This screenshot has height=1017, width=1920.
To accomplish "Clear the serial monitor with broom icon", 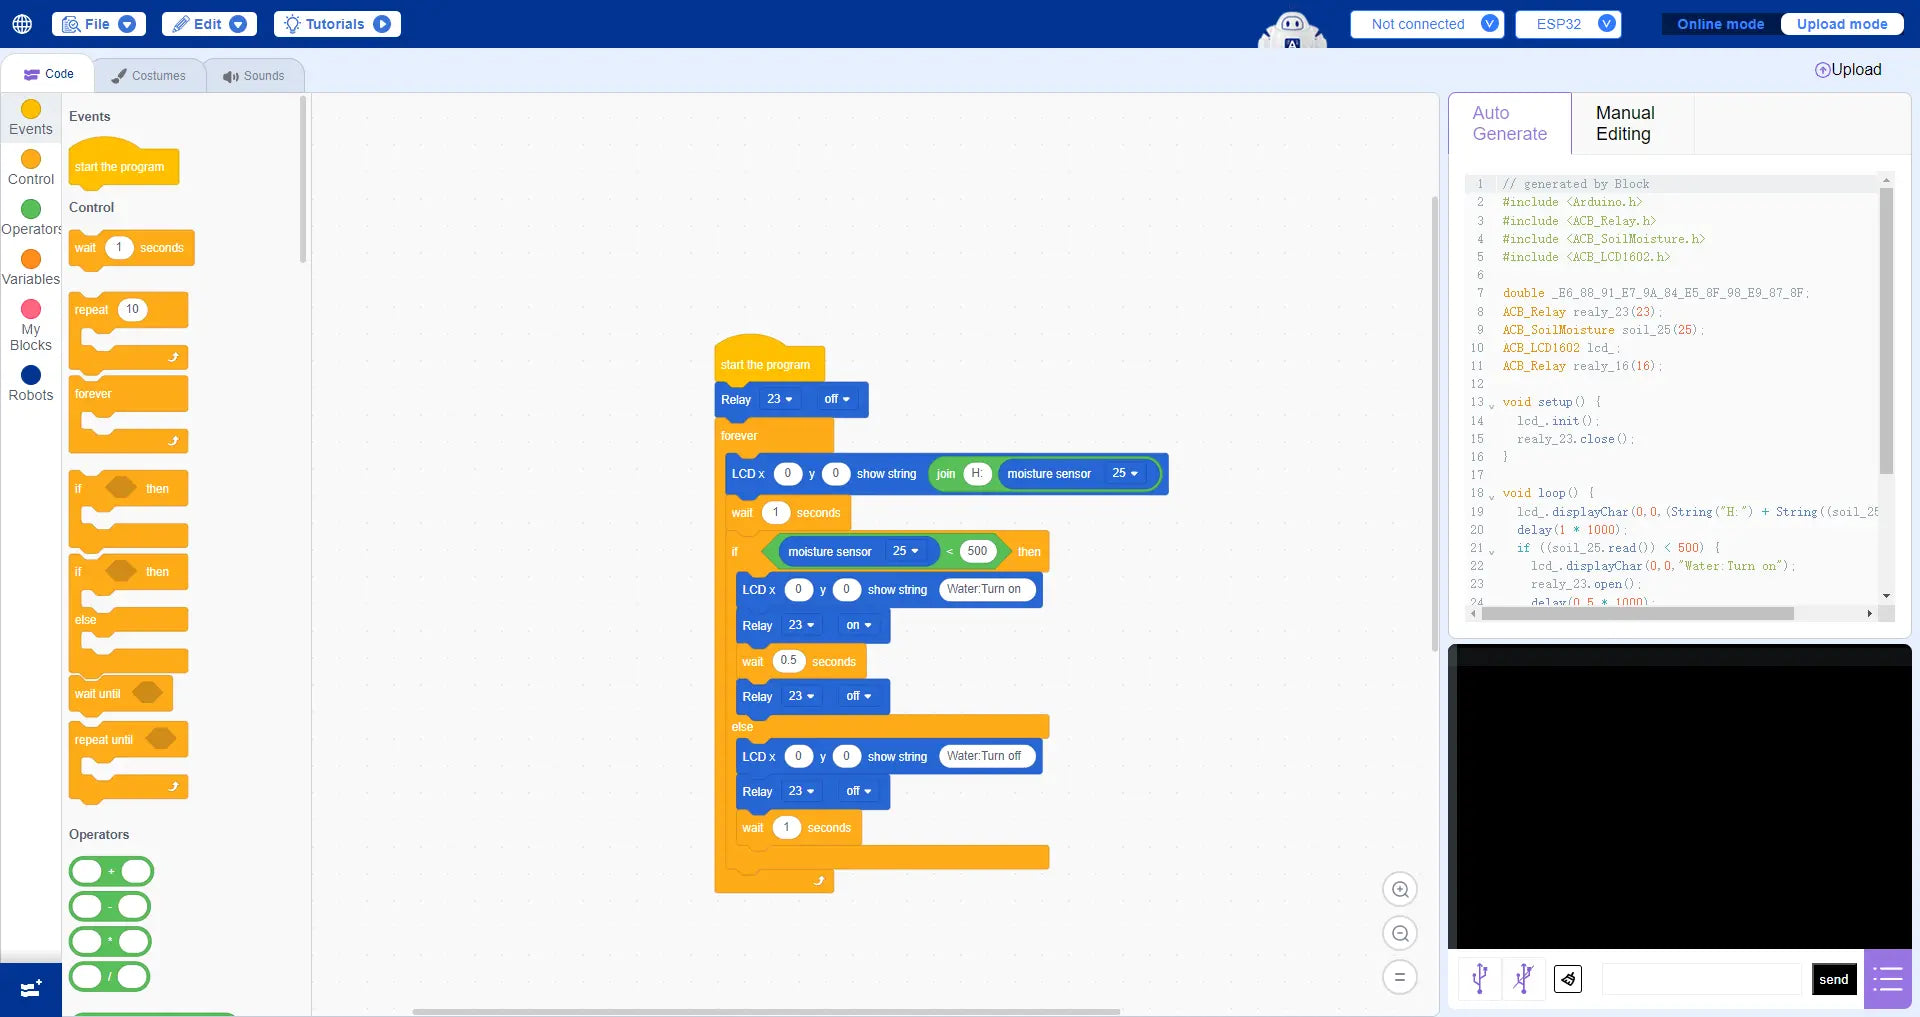I will click(x=1567, y=979).
